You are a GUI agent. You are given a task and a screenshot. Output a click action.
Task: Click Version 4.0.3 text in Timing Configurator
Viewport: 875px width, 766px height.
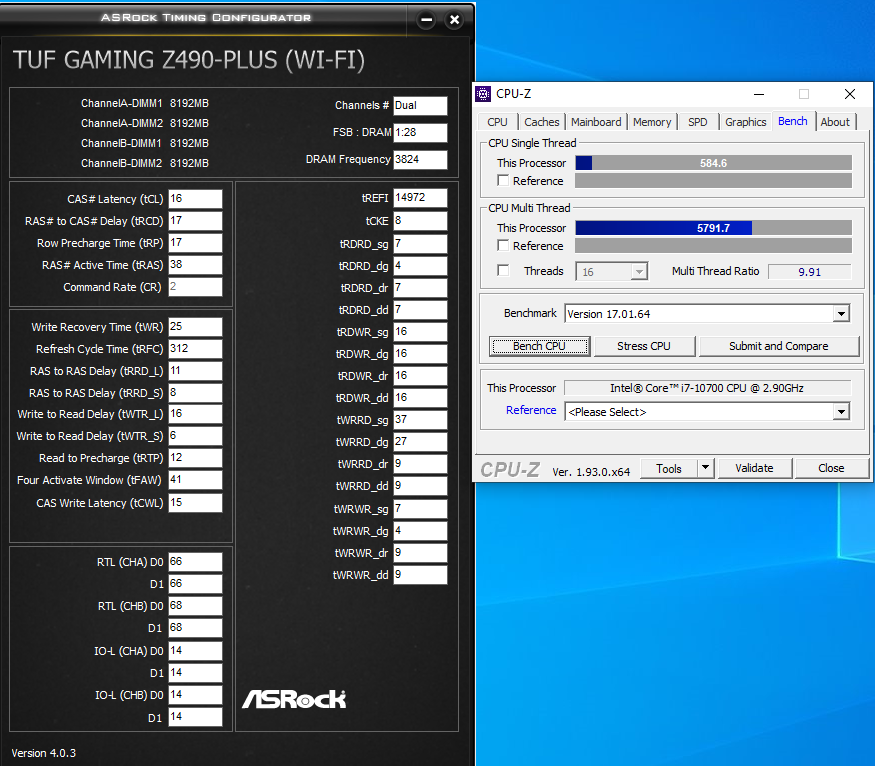44,753
